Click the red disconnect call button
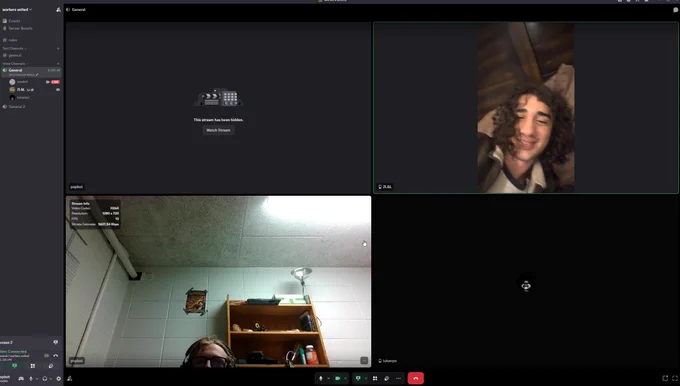Screen dimensions: 680x386 pyautogui.click(x=416, y=378)
